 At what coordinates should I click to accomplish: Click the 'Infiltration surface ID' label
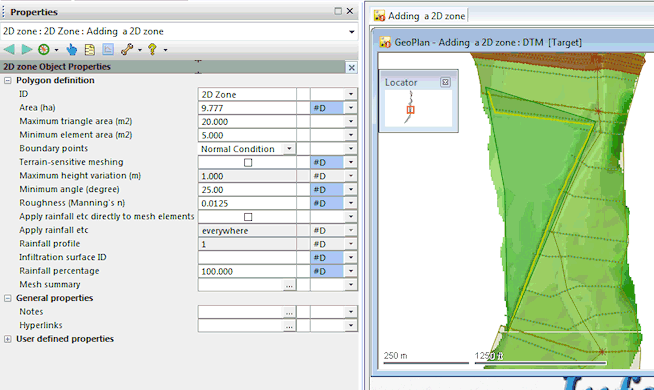pyautogui.click(x=63, y=257)
